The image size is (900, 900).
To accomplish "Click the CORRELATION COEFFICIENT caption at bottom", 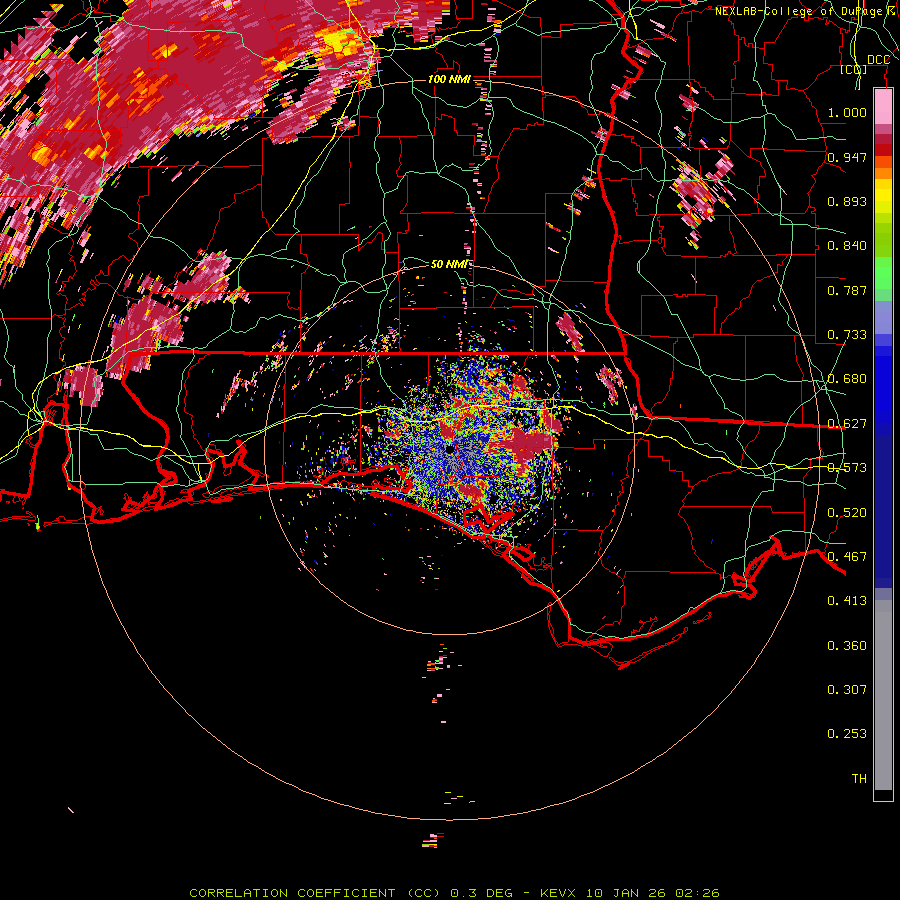I will click(x=292, y=893).
